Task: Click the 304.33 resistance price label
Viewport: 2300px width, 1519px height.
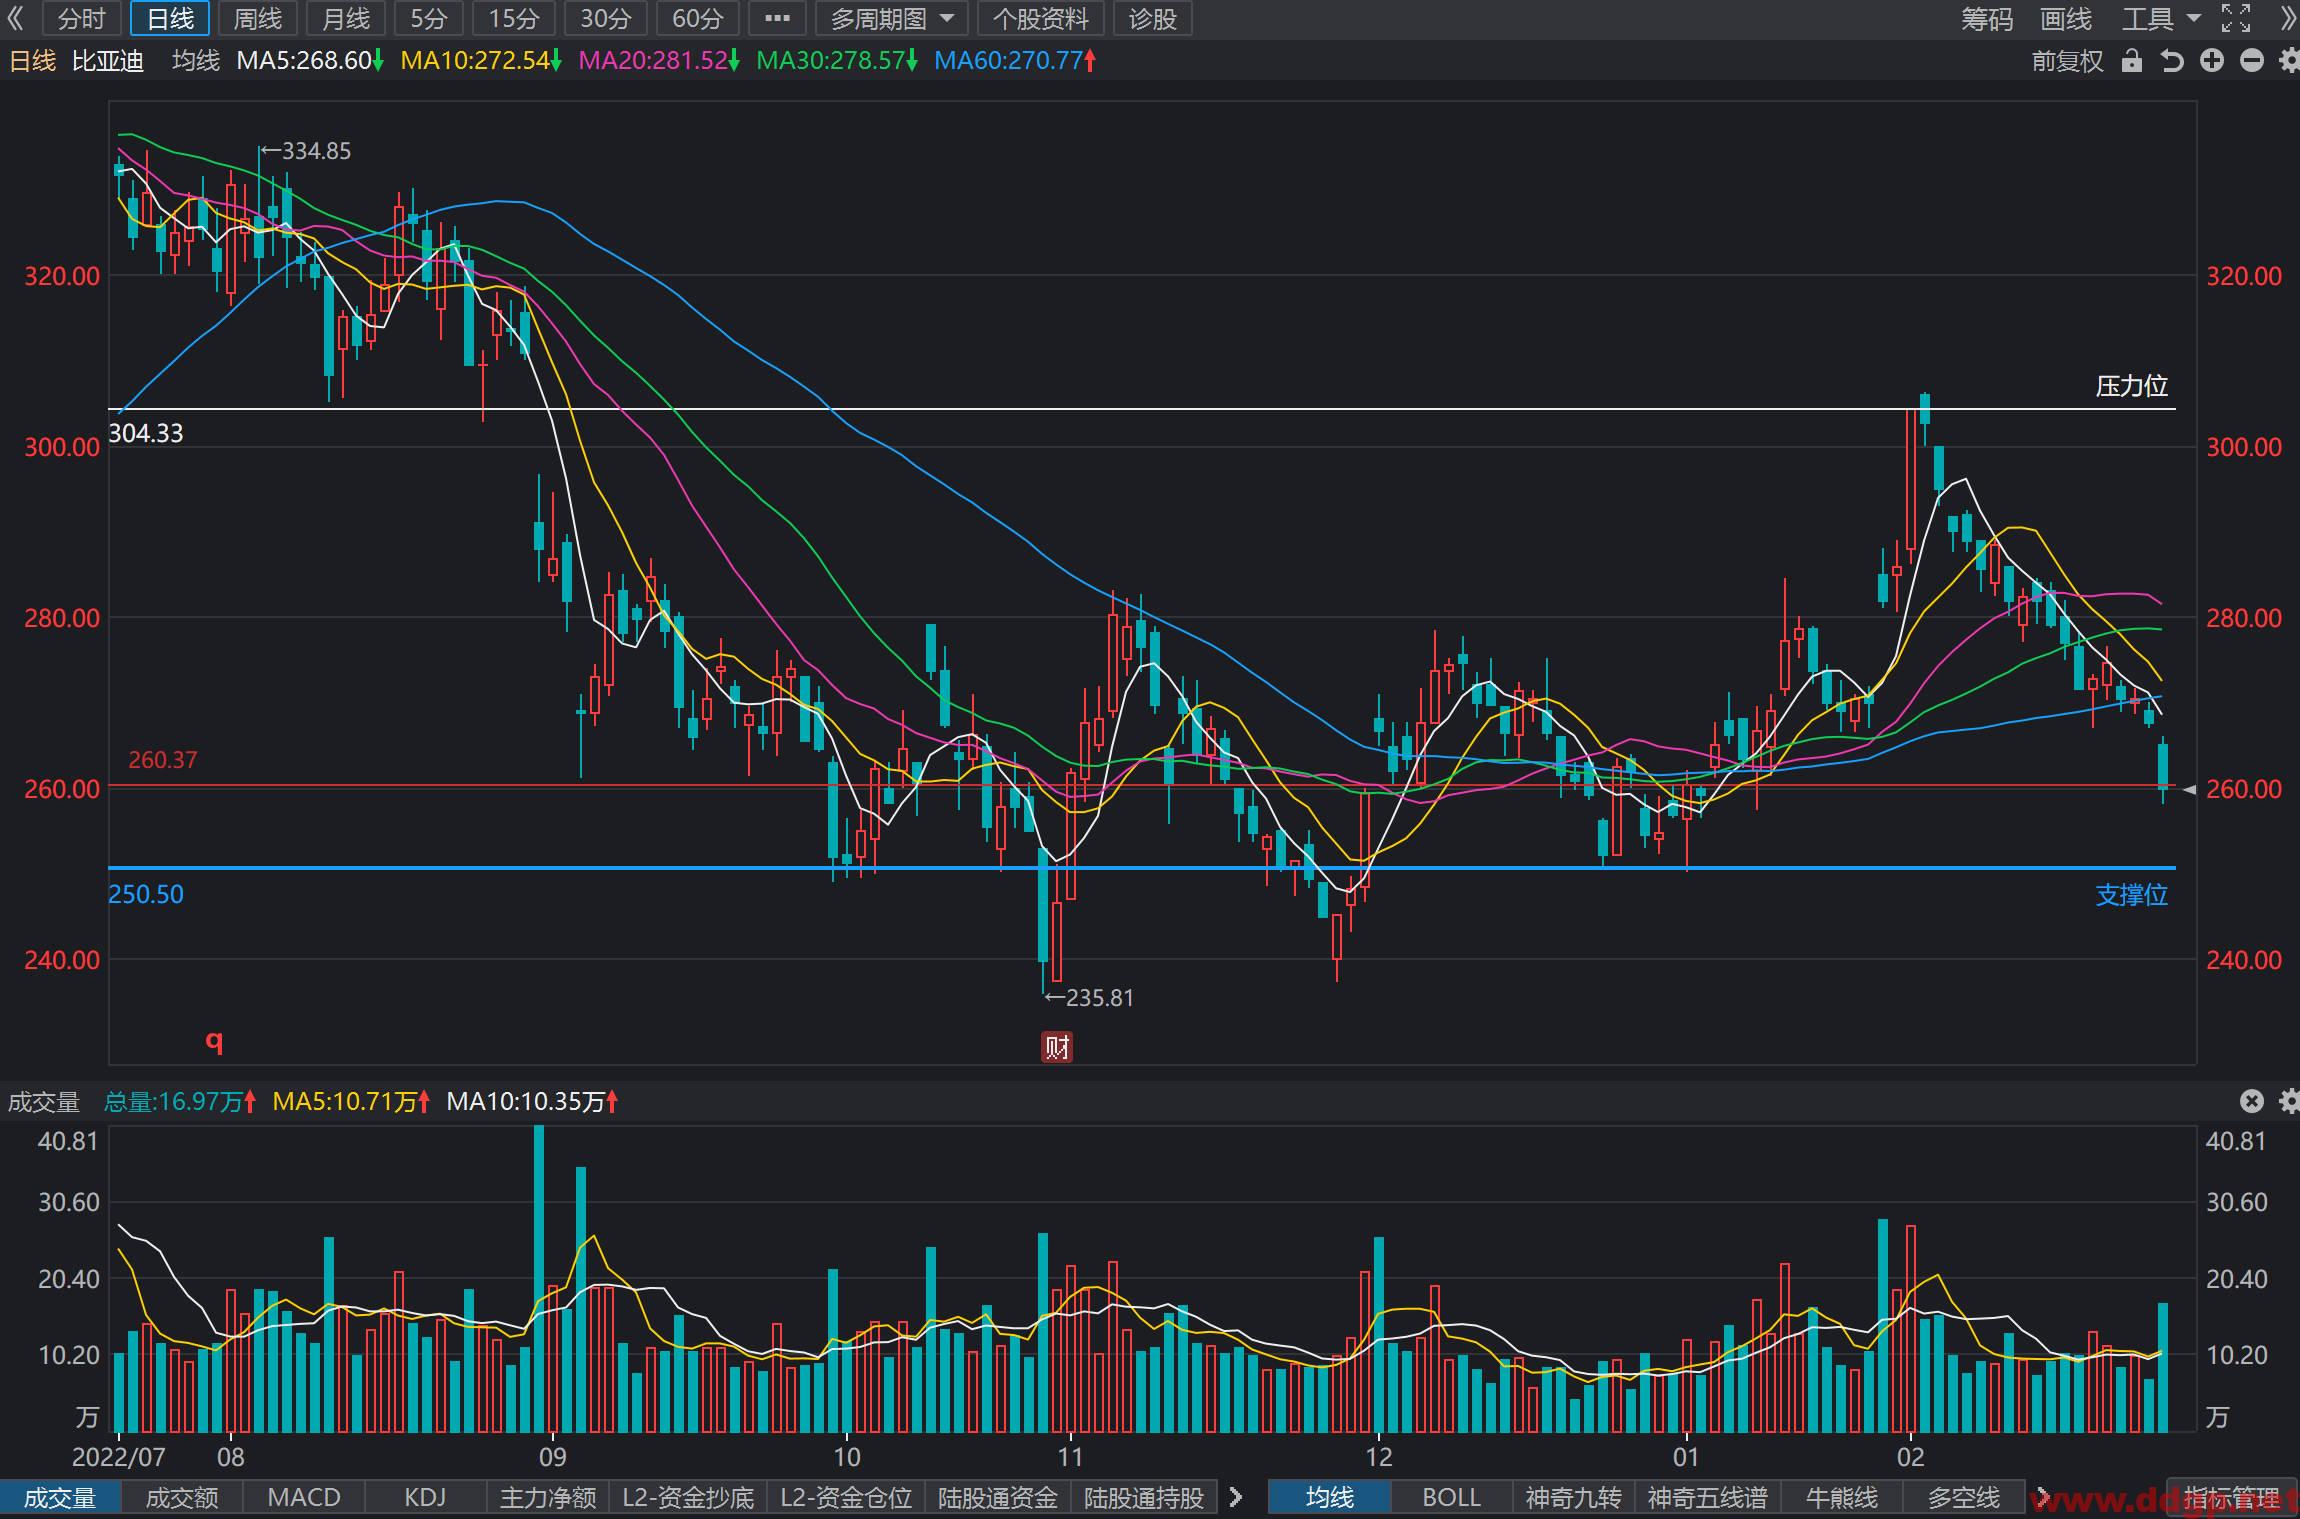Action: [146, 433]
